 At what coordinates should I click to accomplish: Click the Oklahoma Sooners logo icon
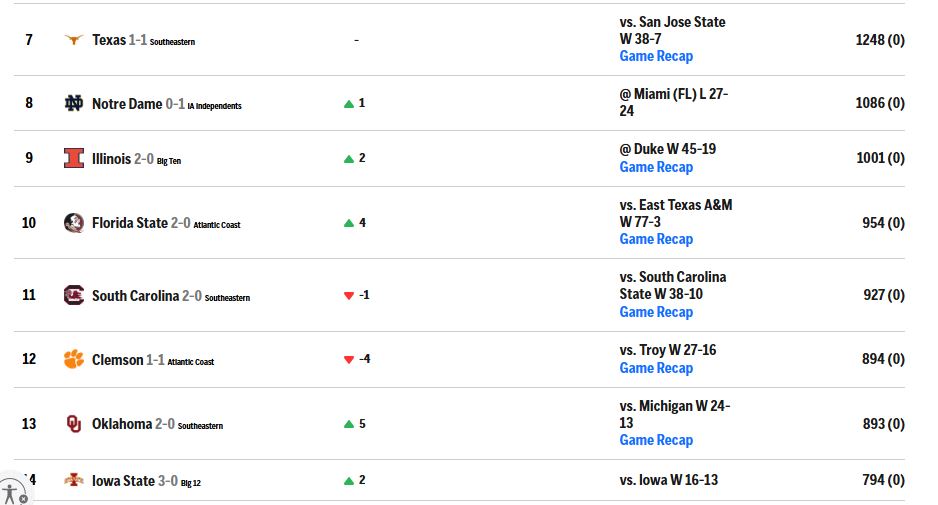click(x=74, y=424)
